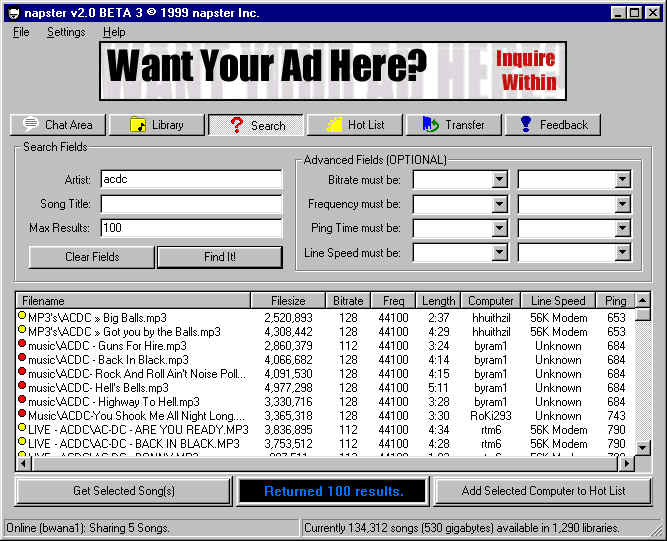
Task: Click yellow dot beside Big Balls.mp3
Action: coord(22,317)
